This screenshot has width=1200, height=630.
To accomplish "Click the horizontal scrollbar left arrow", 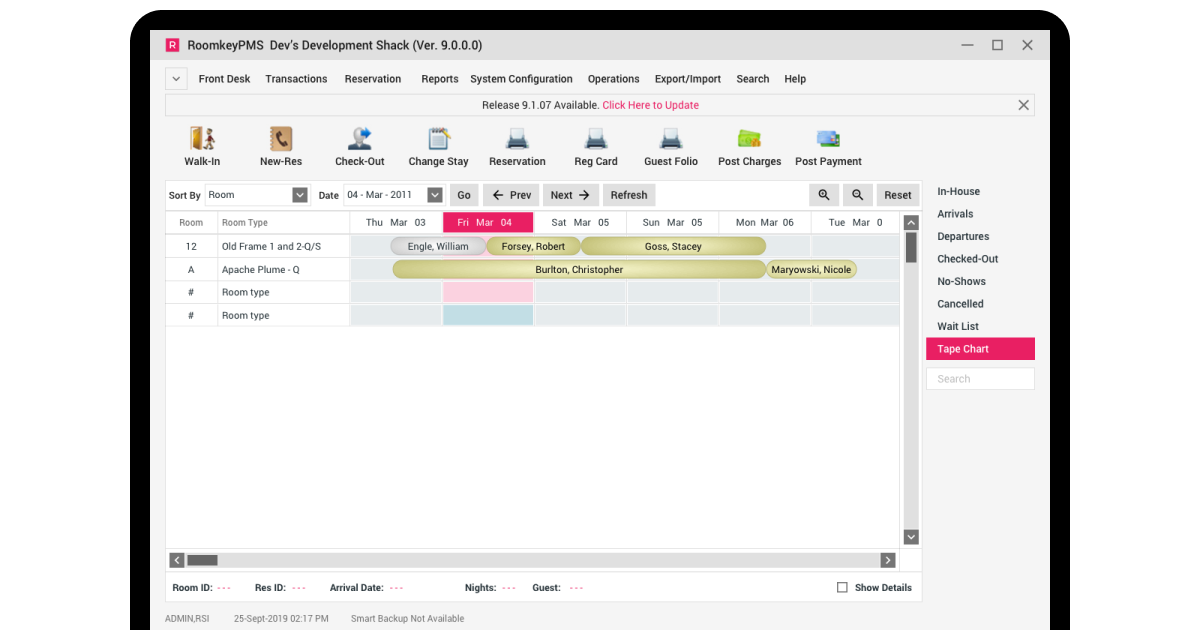I will (x=177, y=560).
